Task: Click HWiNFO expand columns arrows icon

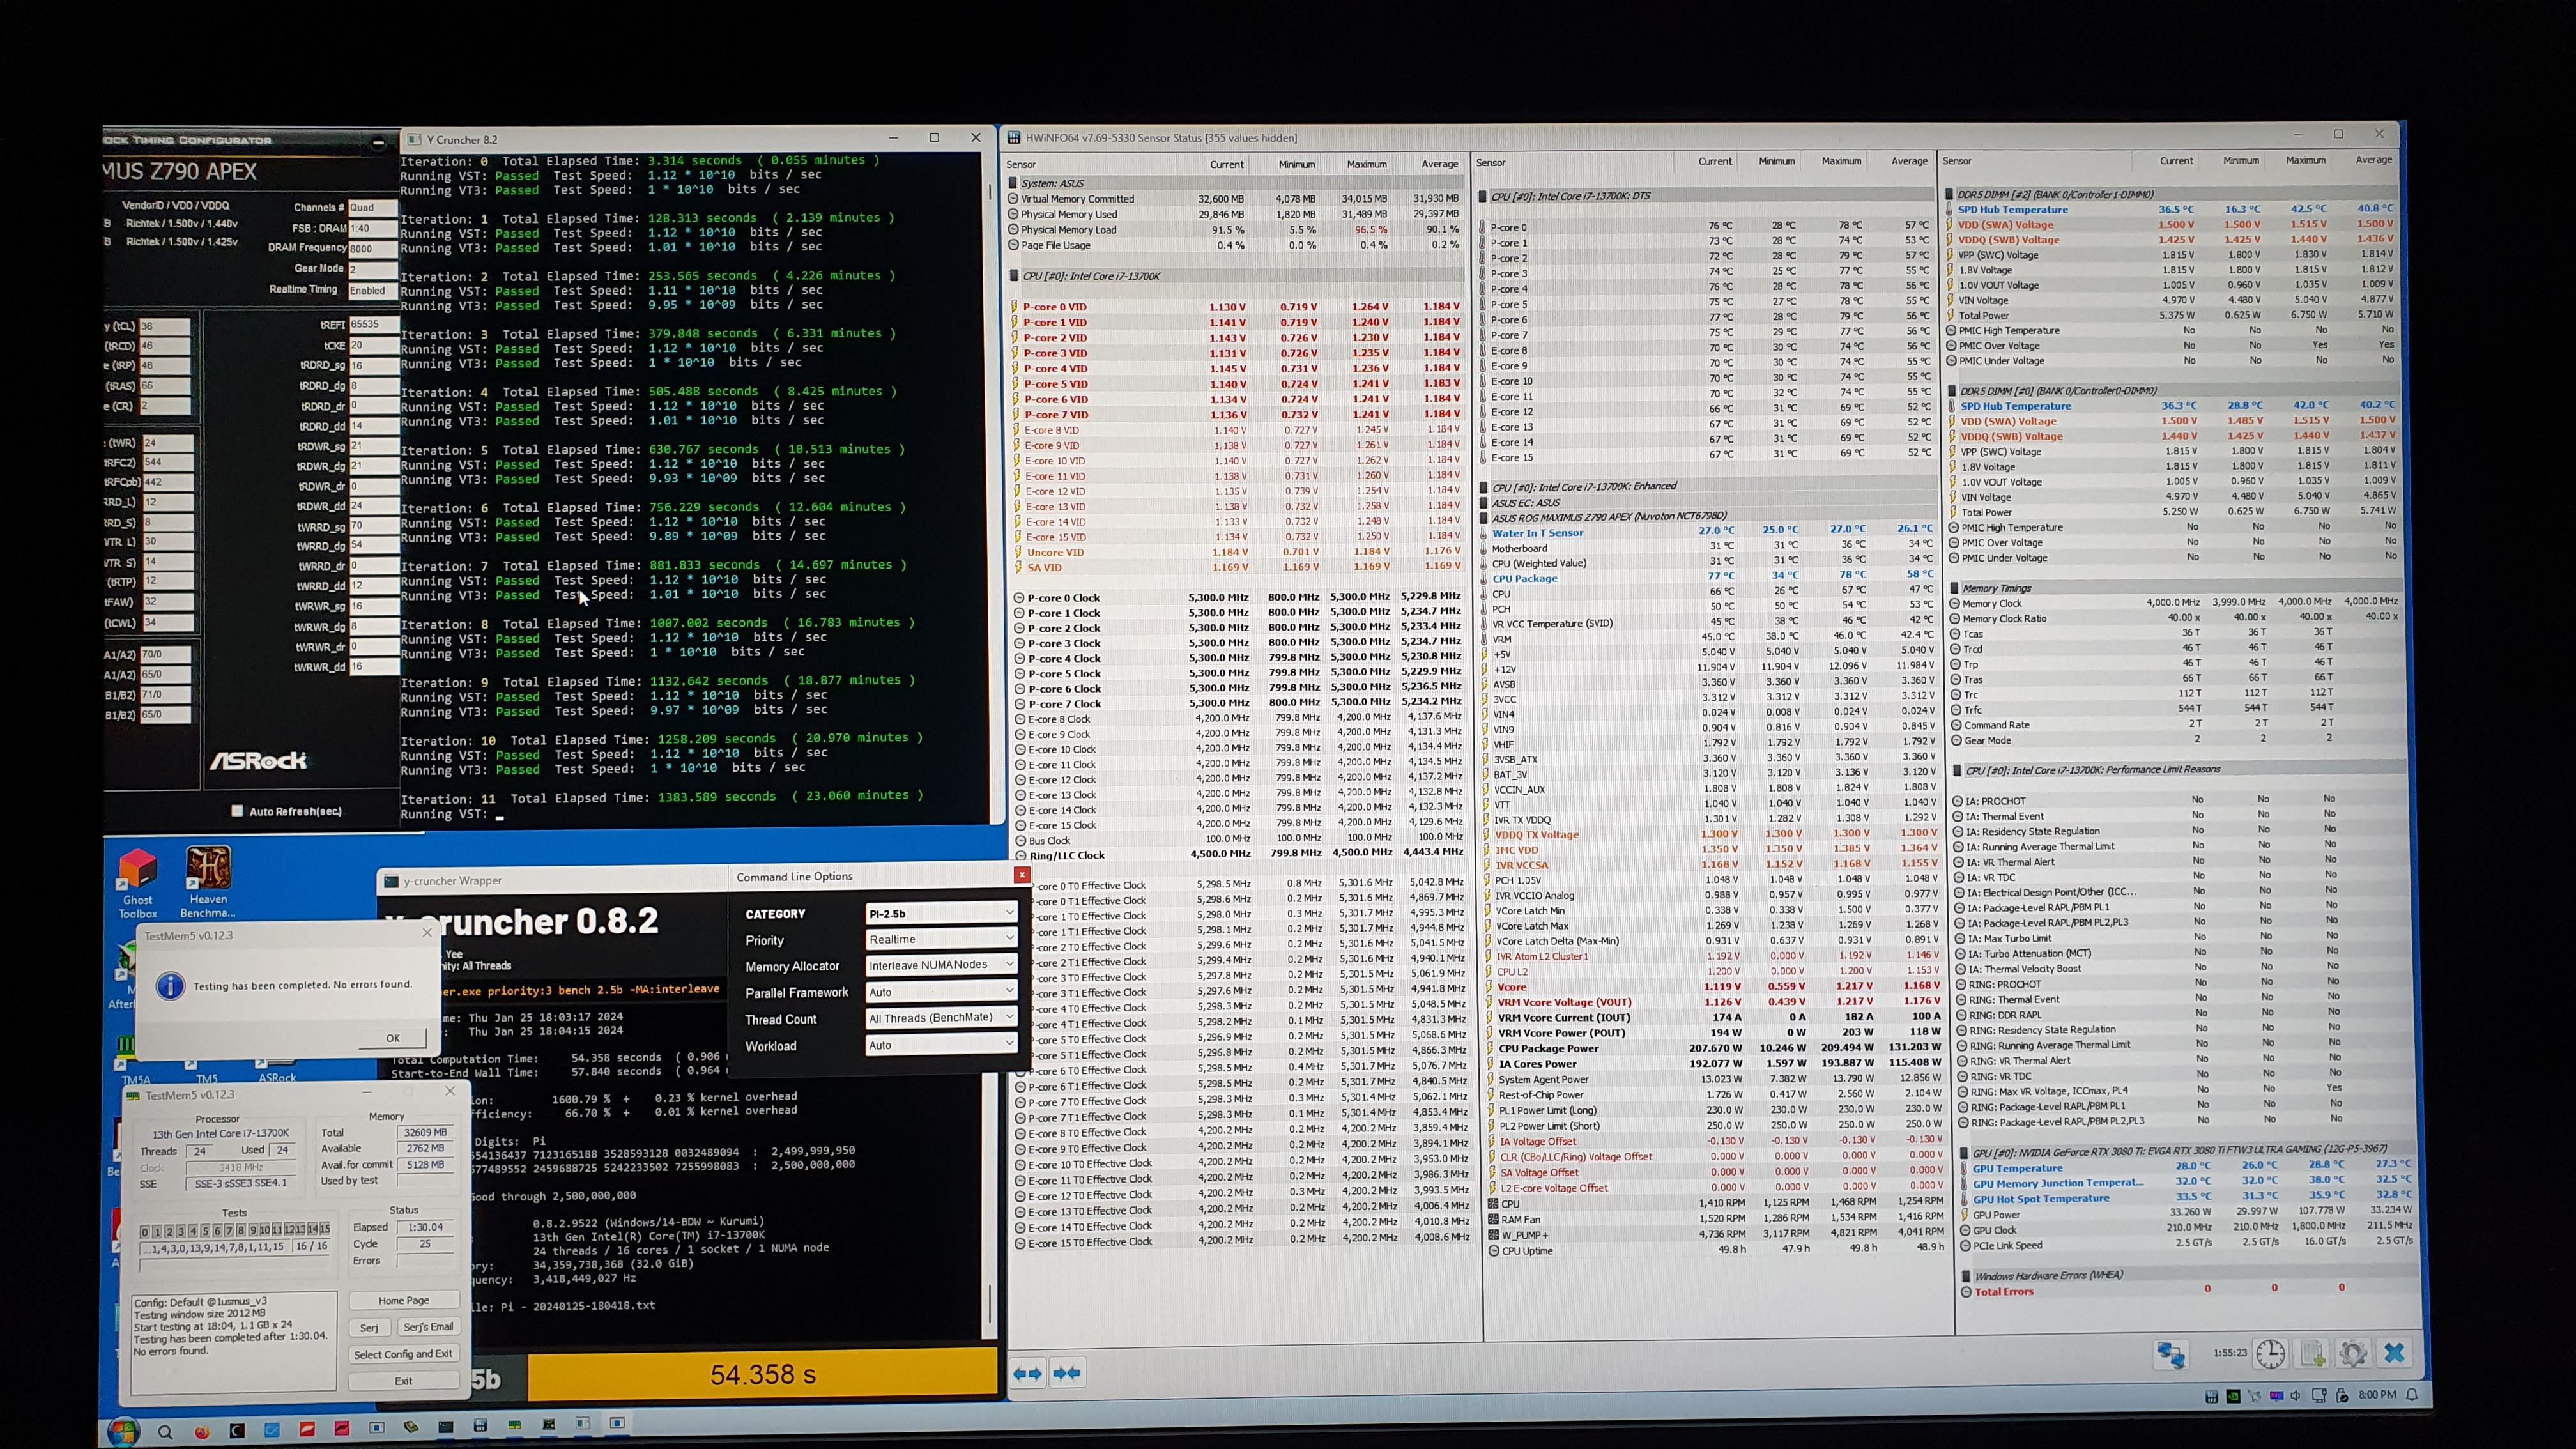Action: (1027, 1373)
